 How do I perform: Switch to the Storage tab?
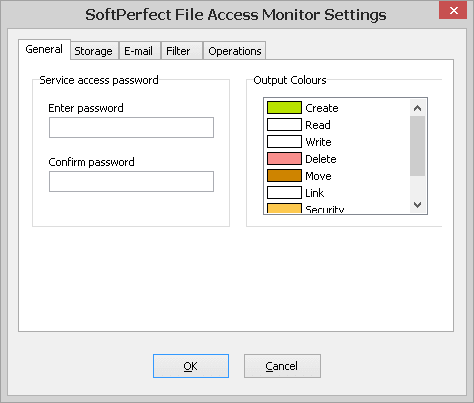point(94,51)
